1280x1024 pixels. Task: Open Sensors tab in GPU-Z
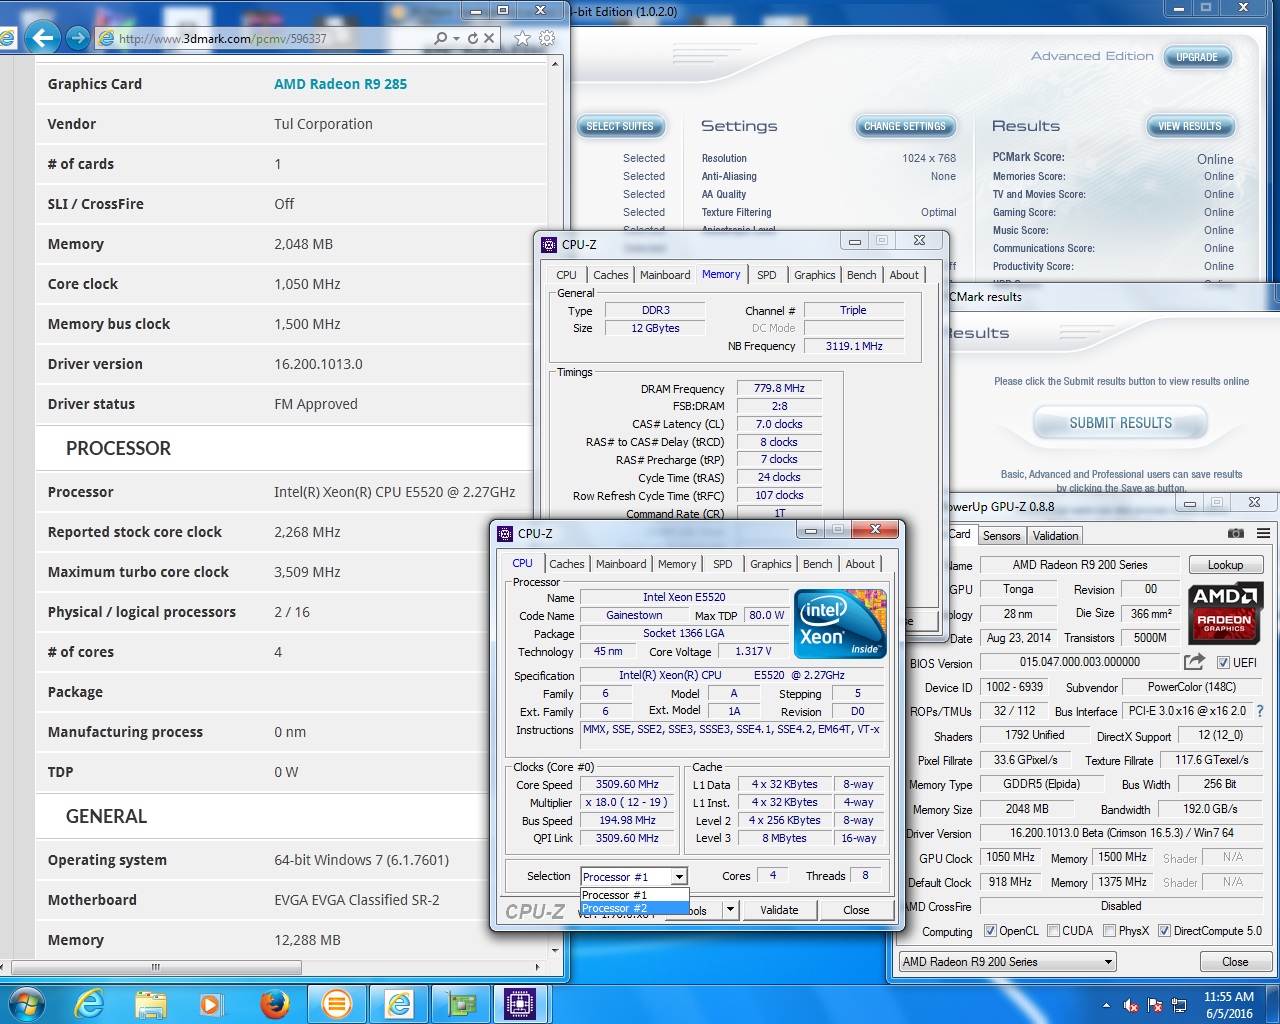coord(1001,536)
